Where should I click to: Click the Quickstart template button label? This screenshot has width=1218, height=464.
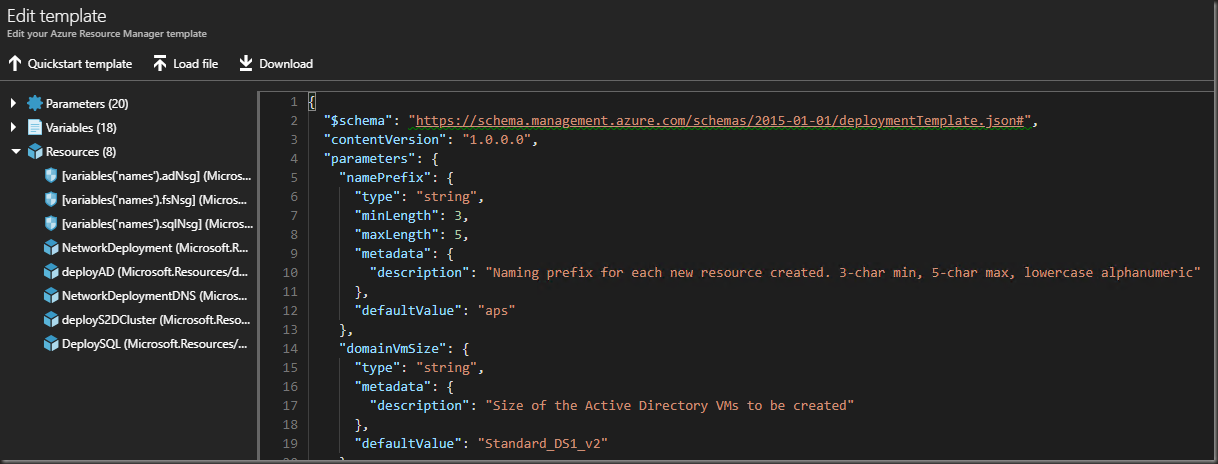pyautogui.click(x=80, y=64)
